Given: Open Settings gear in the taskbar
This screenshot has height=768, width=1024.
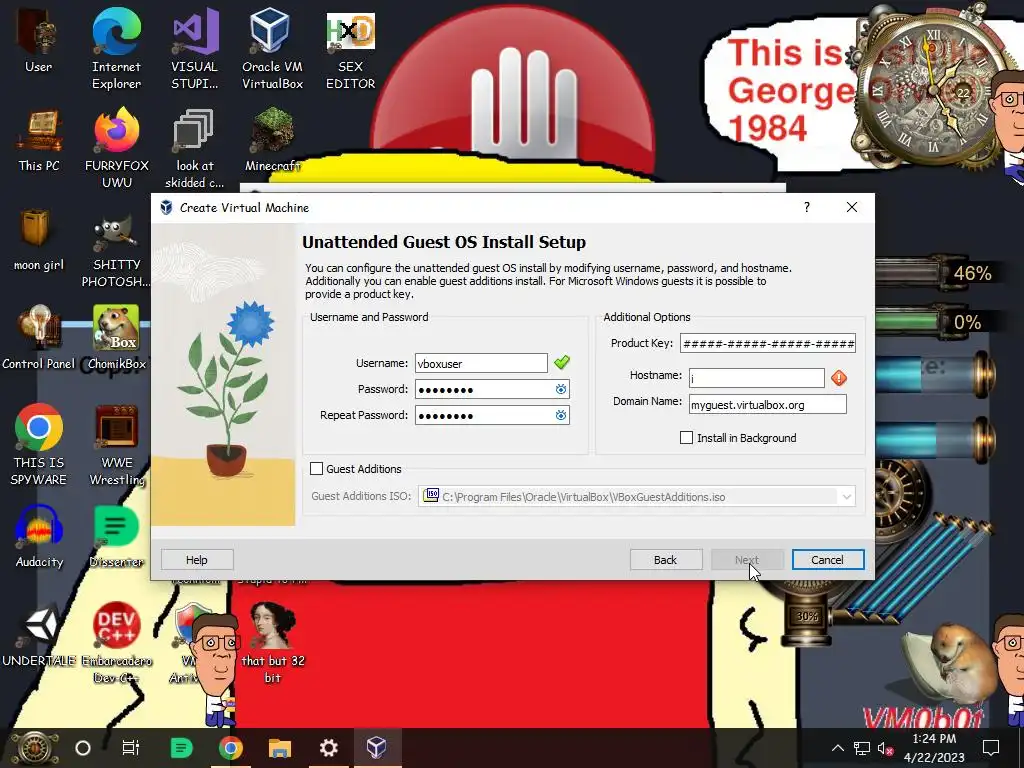Looking at the screenshot, I should point(328,747).
